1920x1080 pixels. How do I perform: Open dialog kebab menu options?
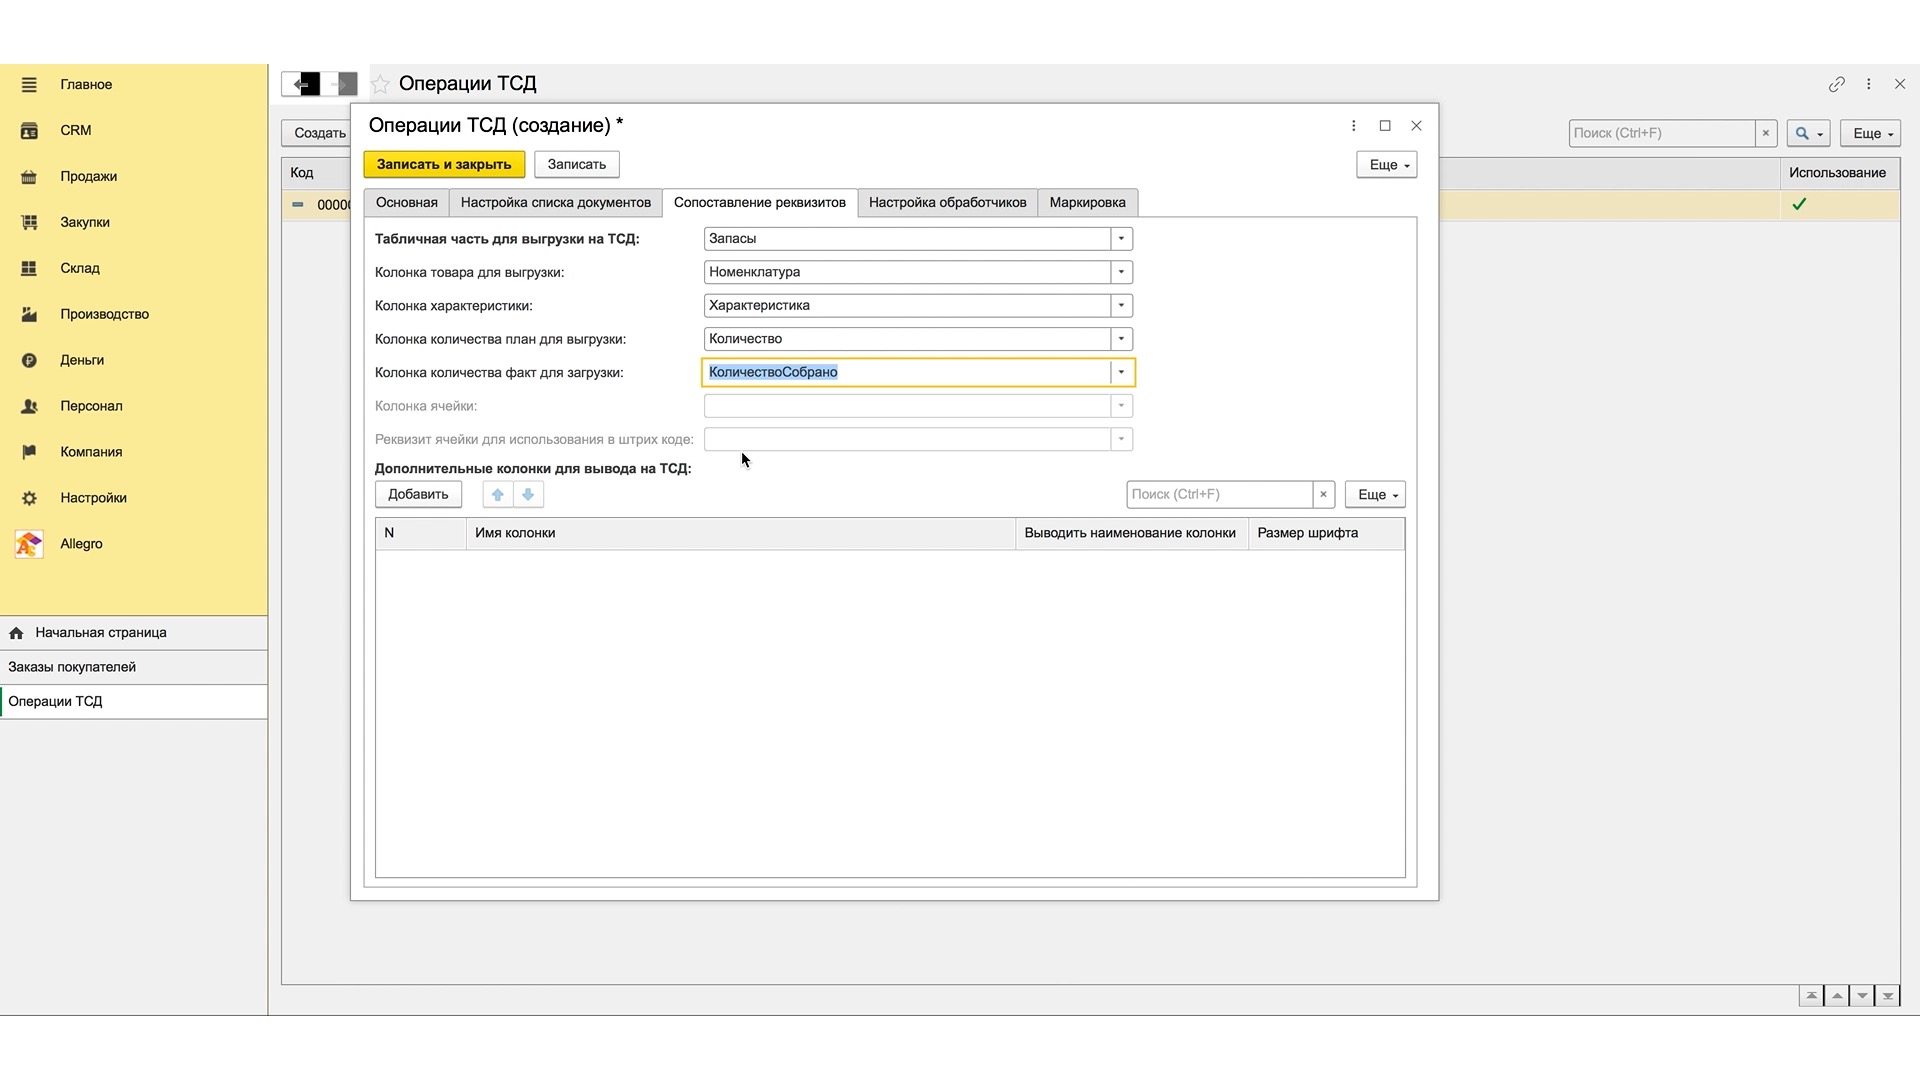(x=1353, y=126)
